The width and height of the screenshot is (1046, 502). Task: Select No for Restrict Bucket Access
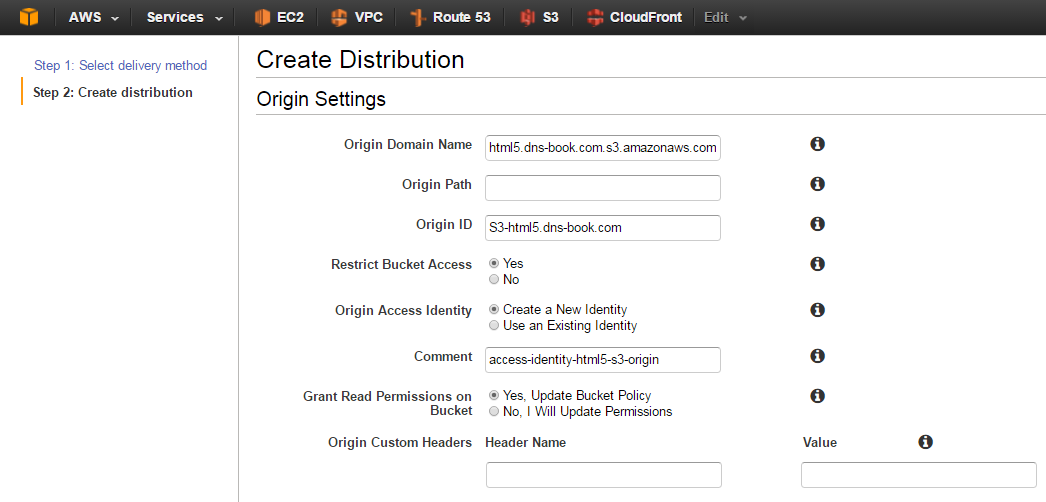(494, 279)
